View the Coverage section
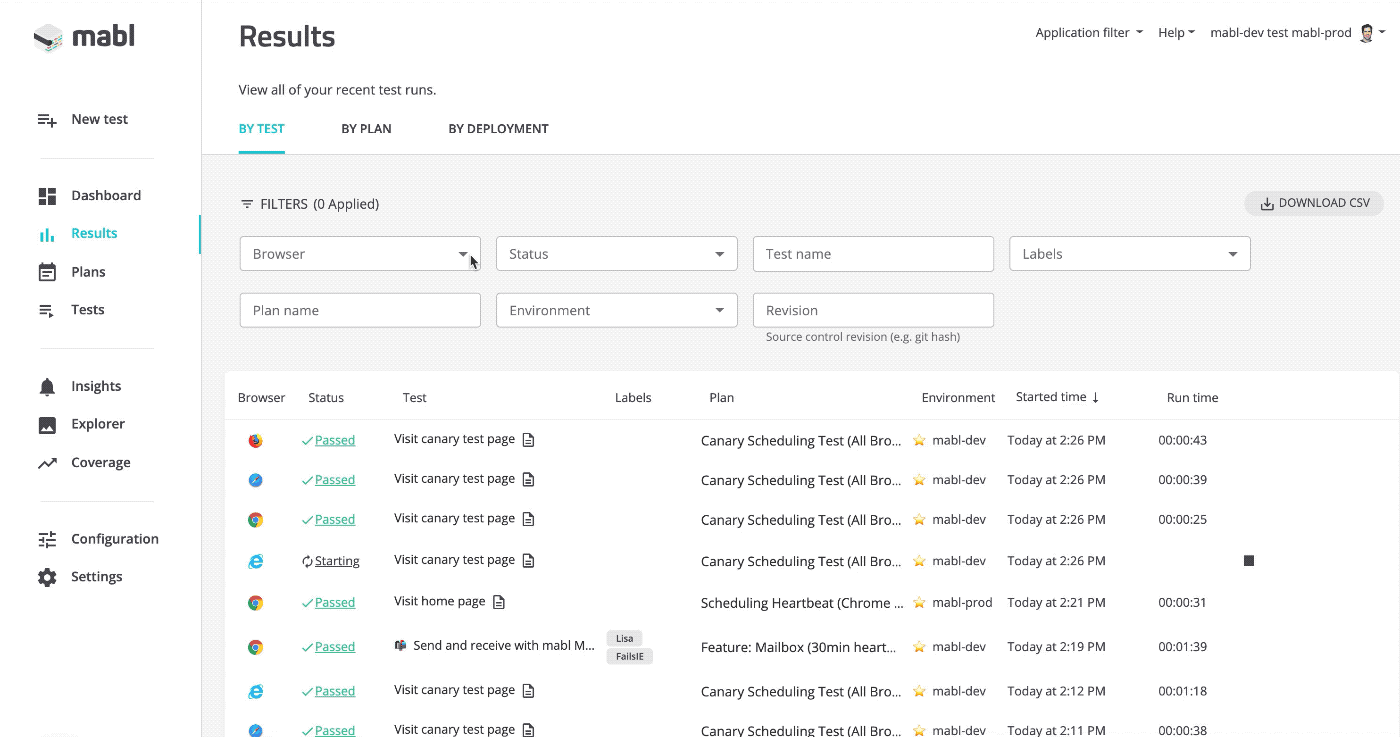 [x=100, y=462]
